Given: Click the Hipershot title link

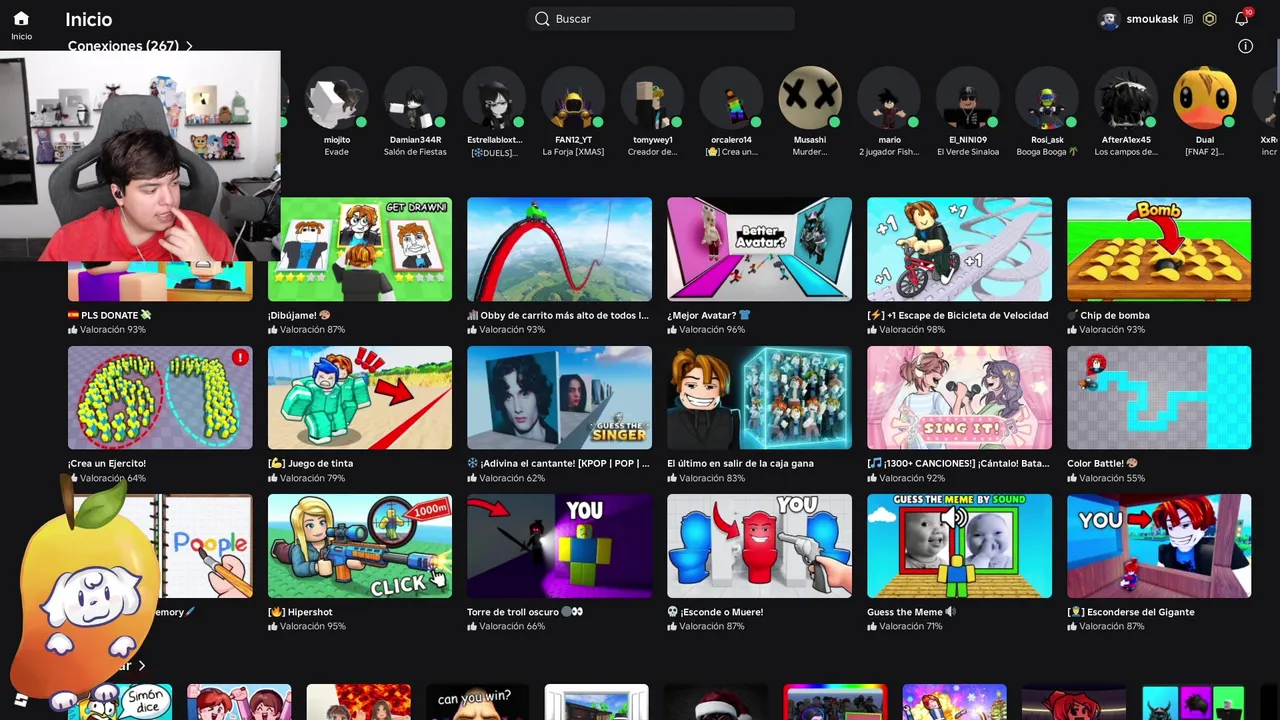Looking at the screenshot, I should pyautogui.click(x=300, y=612).
